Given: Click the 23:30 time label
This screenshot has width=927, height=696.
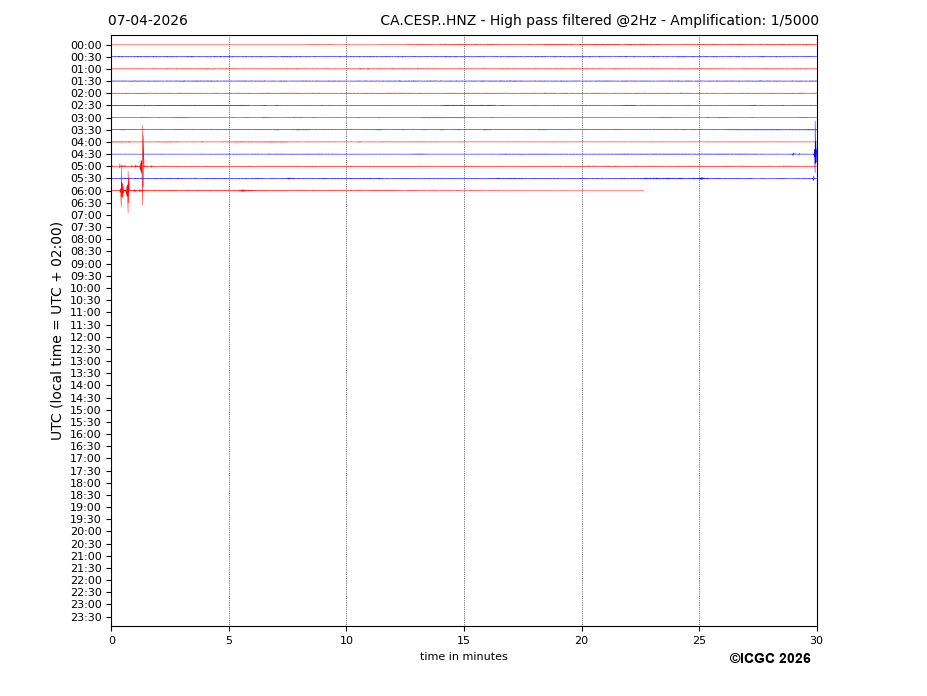Looking at the screenshot, I should coord(86,617).
